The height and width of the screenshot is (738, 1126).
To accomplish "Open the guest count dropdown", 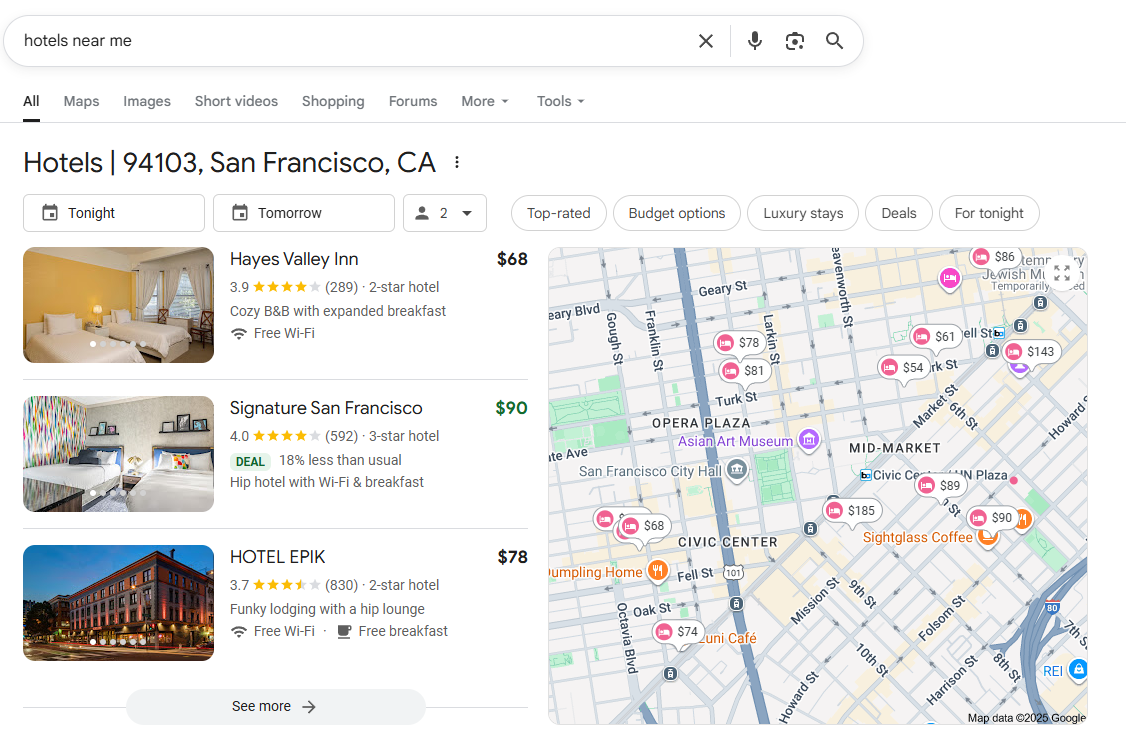I will (445, 213).
